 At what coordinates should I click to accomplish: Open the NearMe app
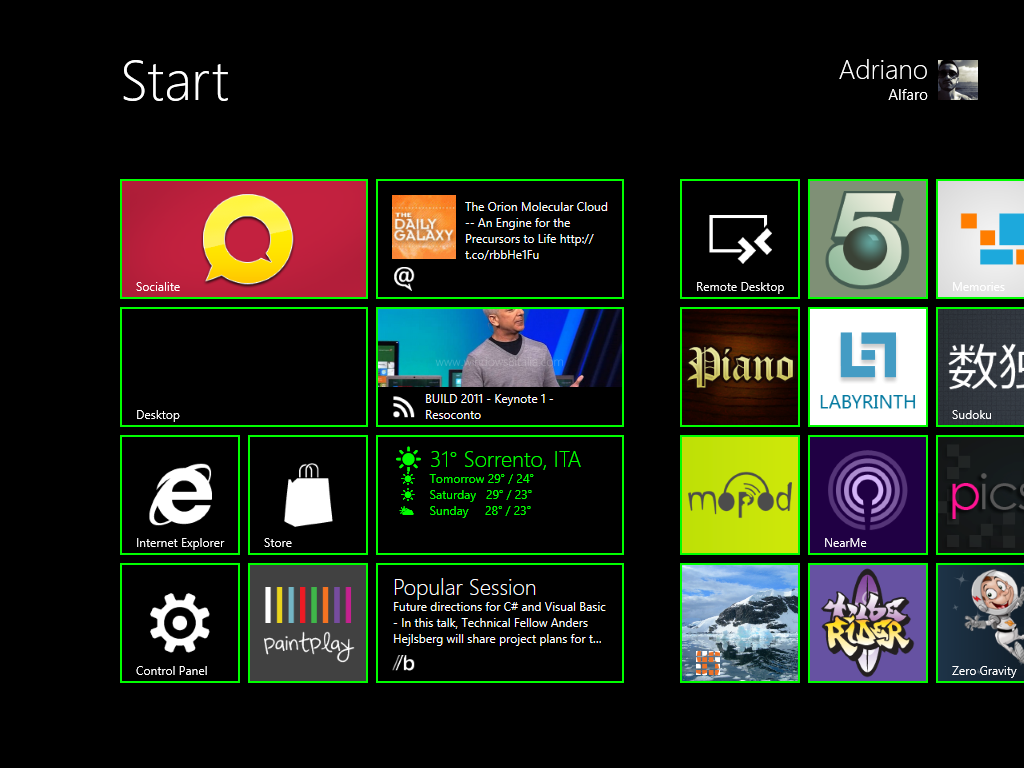[x=867, y=495]
